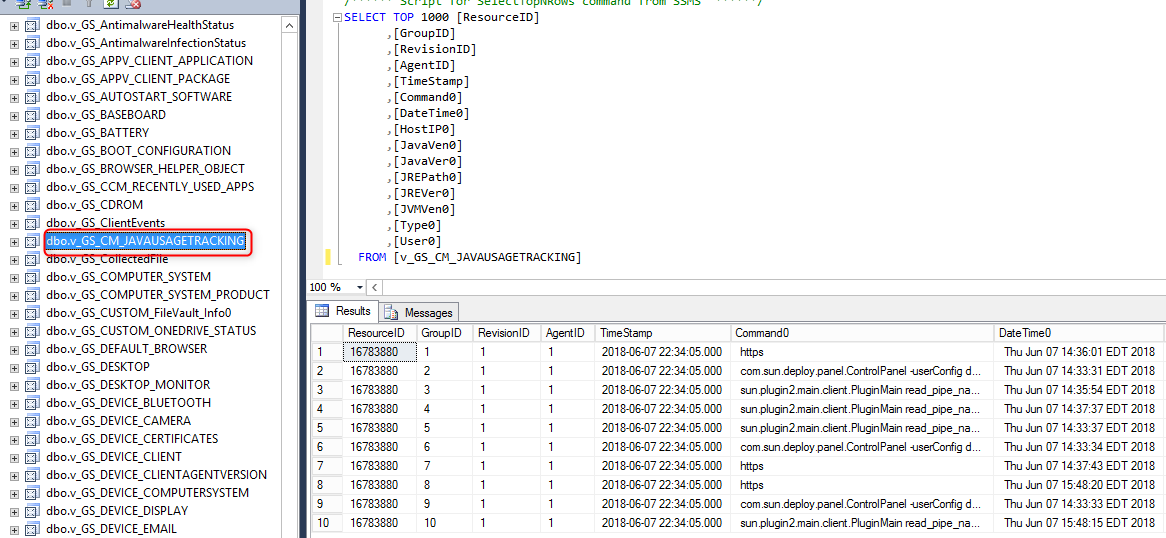Click the Object Explorer scrollbar up arrow

click(291, 26)
